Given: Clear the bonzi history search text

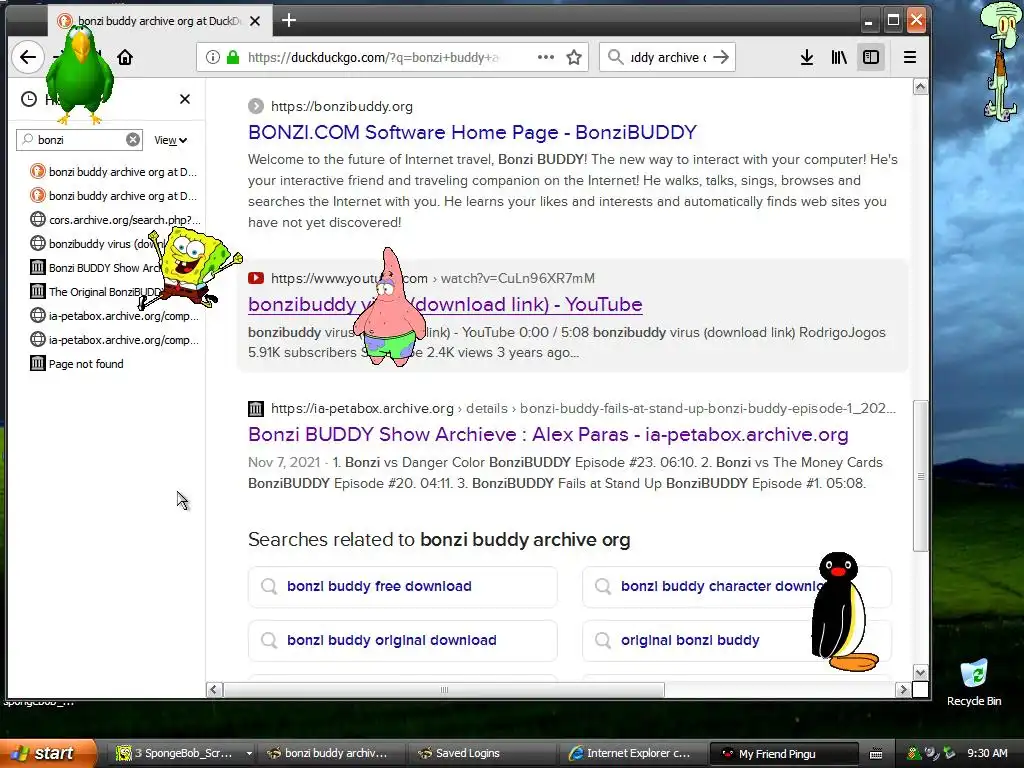Looking at the screenshot, I should 133,140.
